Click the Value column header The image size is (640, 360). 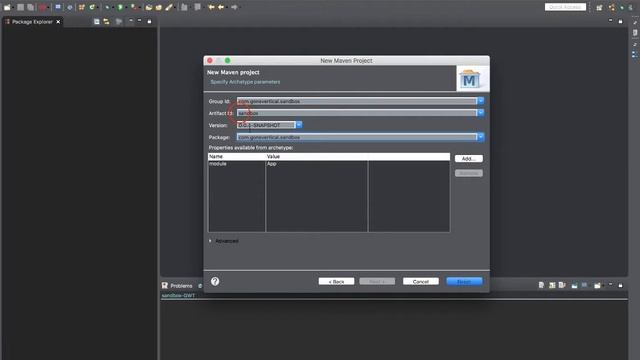[x=316, y=156]
